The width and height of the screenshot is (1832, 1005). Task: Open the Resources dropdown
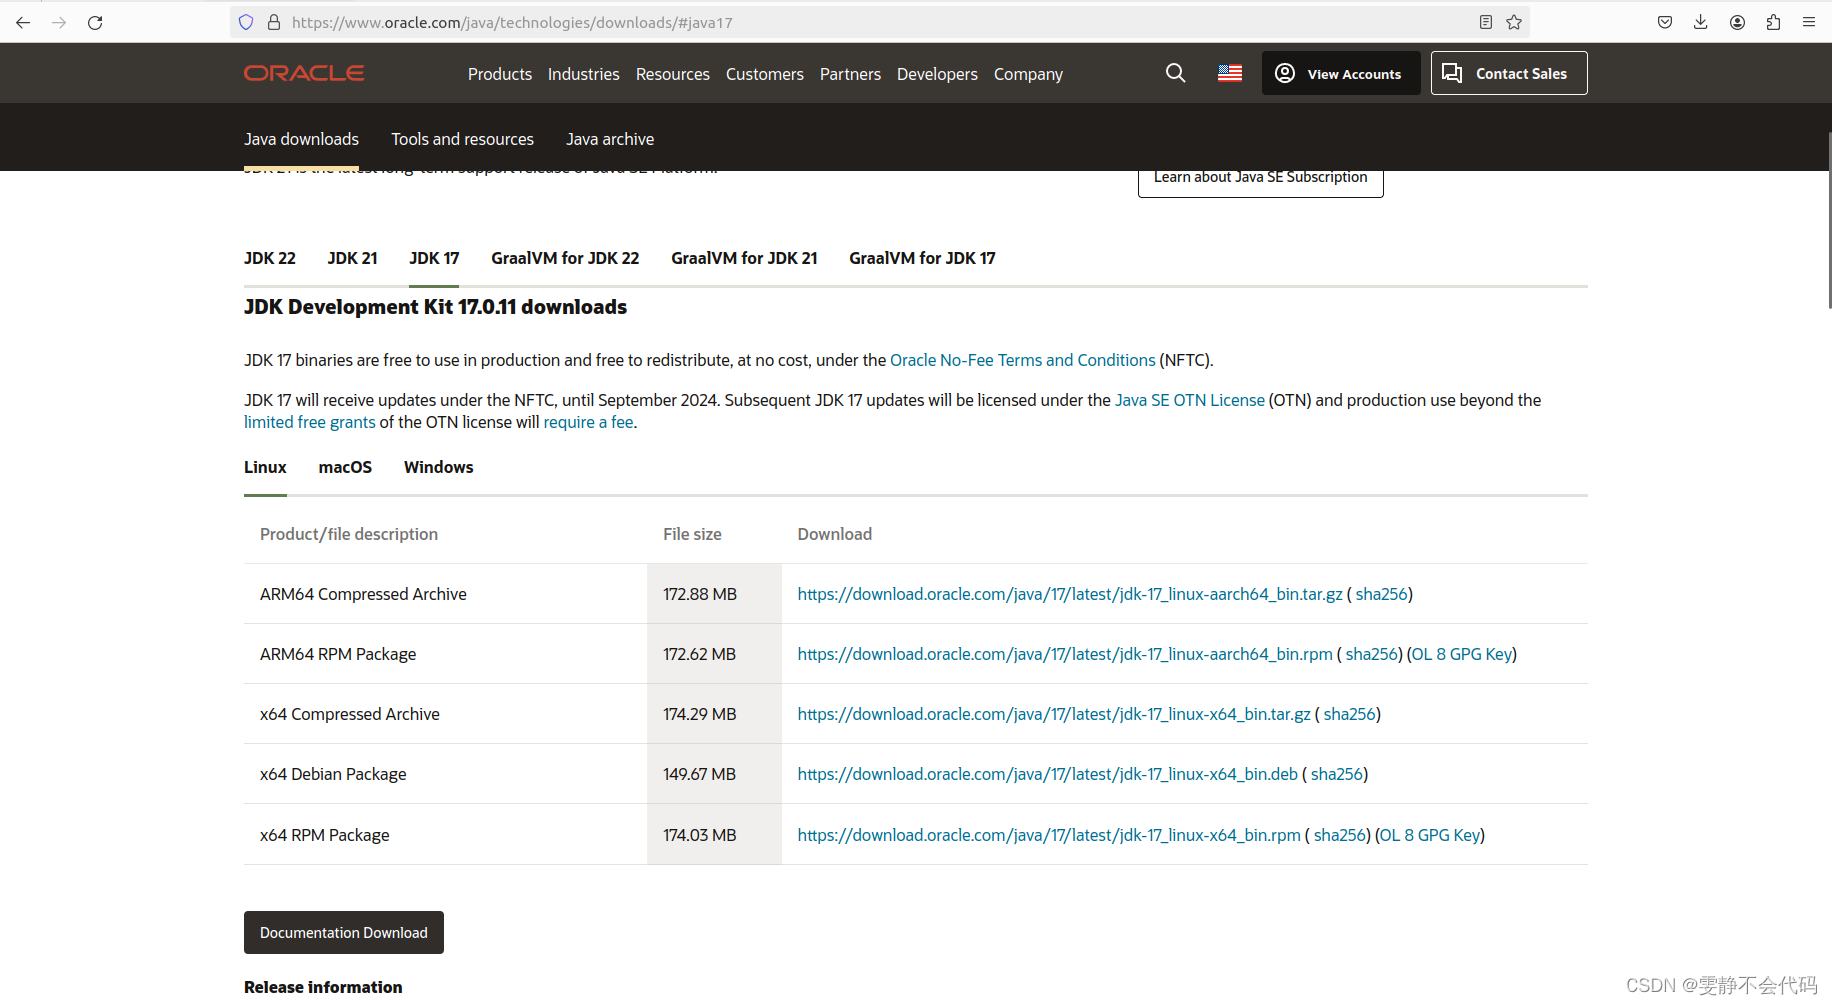coord(672,73)
